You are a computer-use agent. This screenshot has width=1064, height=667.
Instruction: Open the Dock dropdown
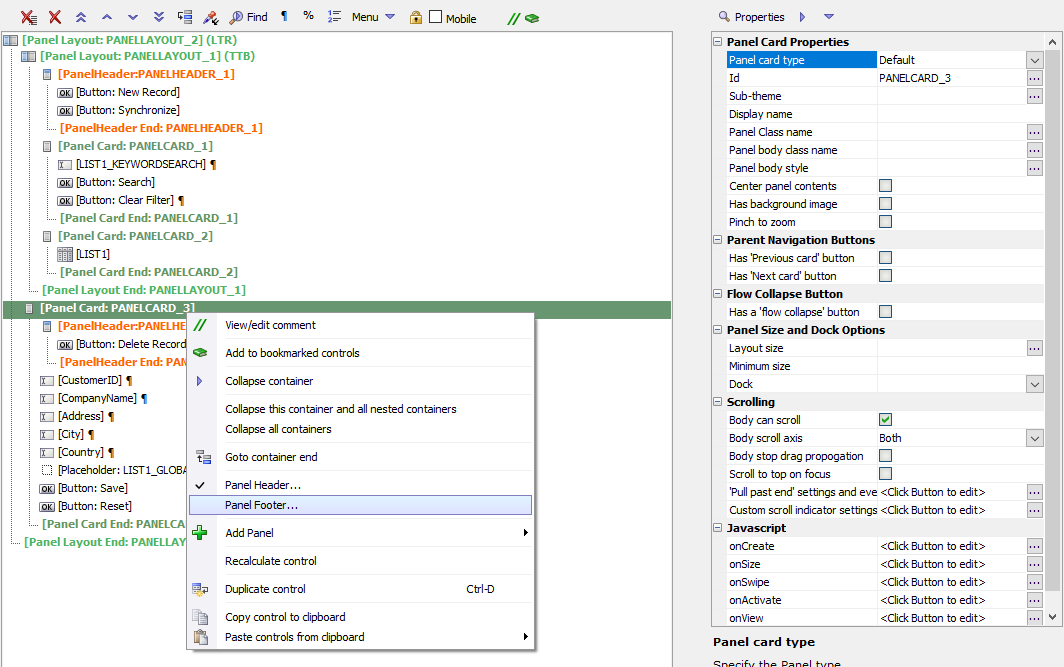1034,383
